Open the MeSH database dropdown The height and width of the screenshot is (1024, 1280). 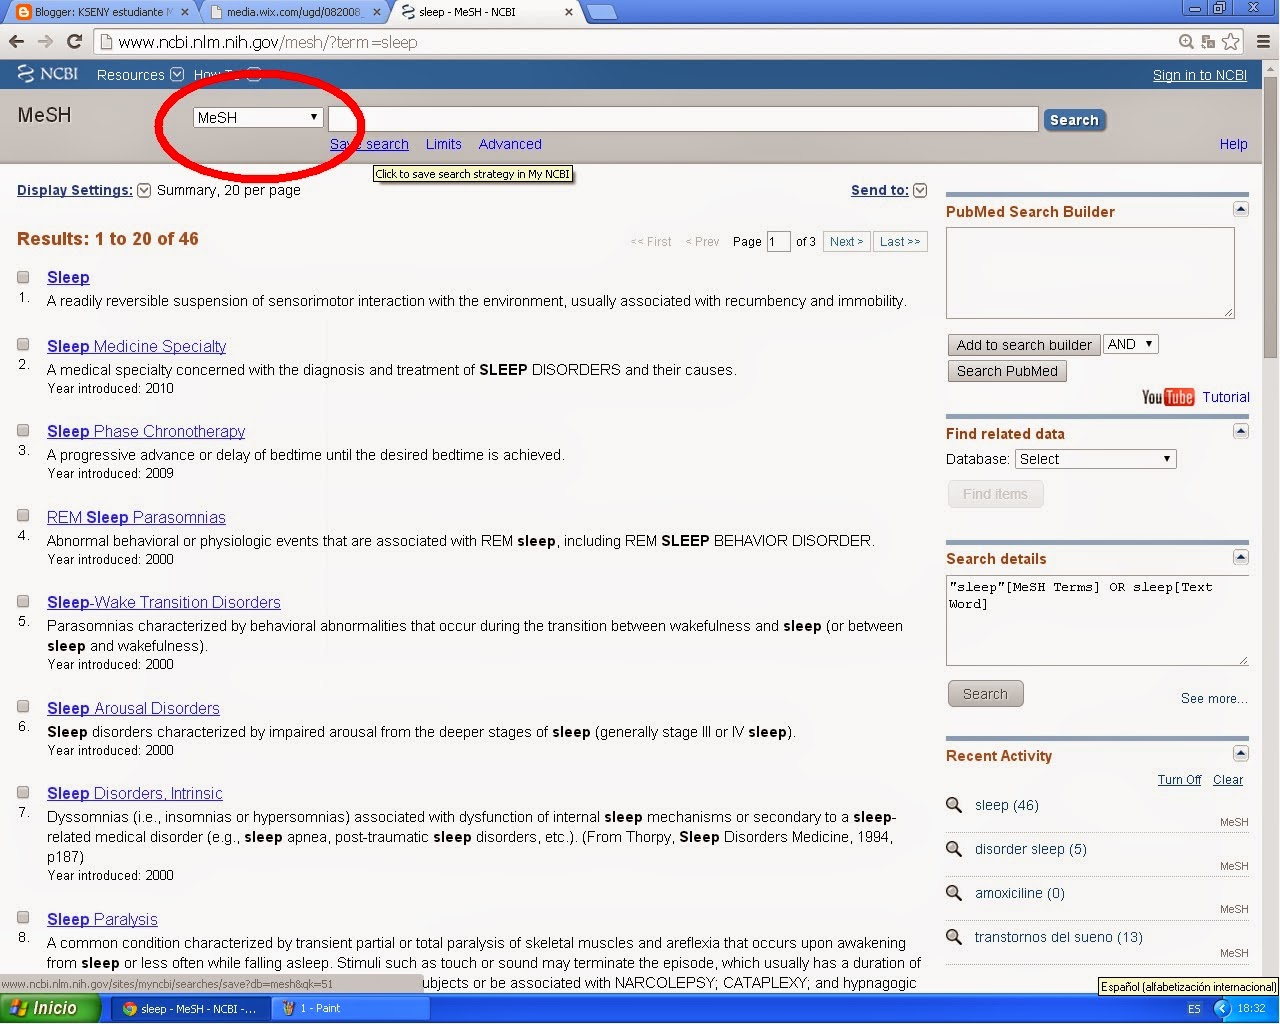(257, 117)
